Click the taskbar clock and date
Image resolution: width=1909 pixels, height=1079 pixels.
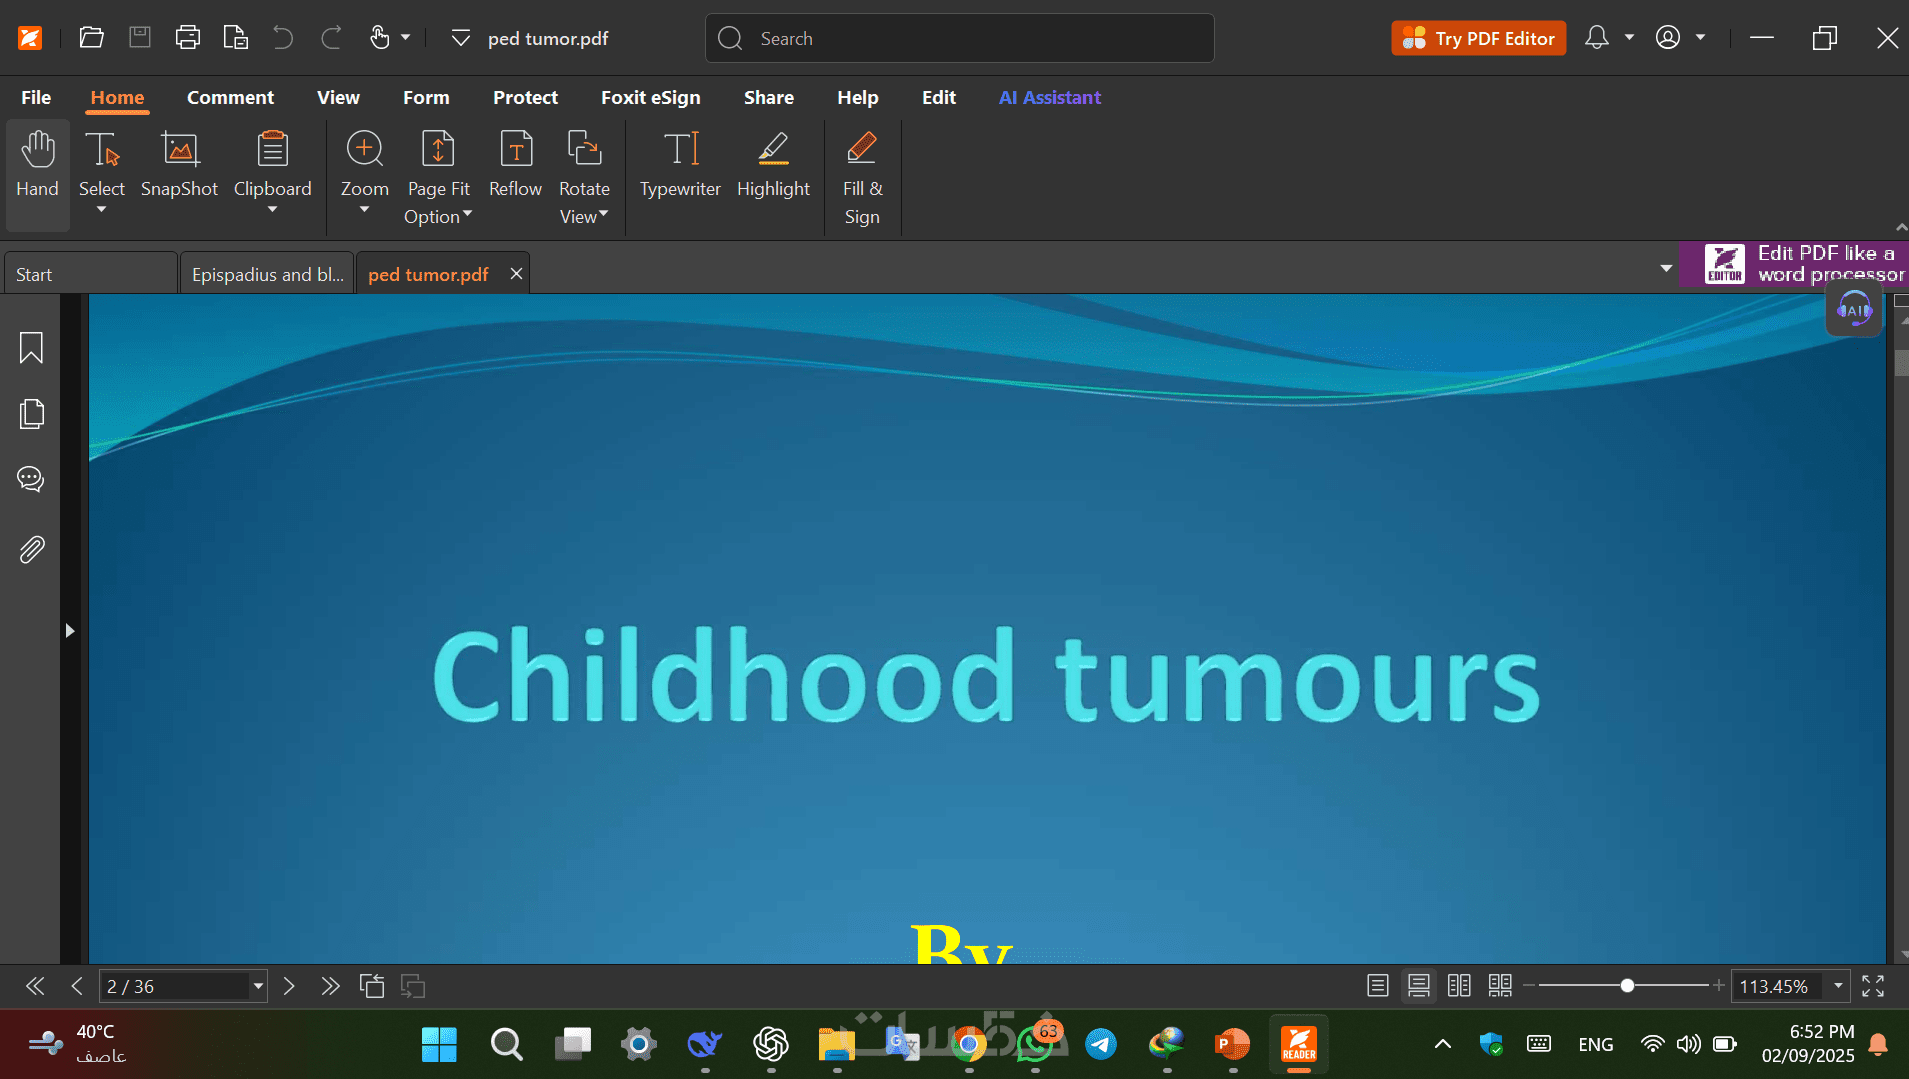point(1807,1043)
